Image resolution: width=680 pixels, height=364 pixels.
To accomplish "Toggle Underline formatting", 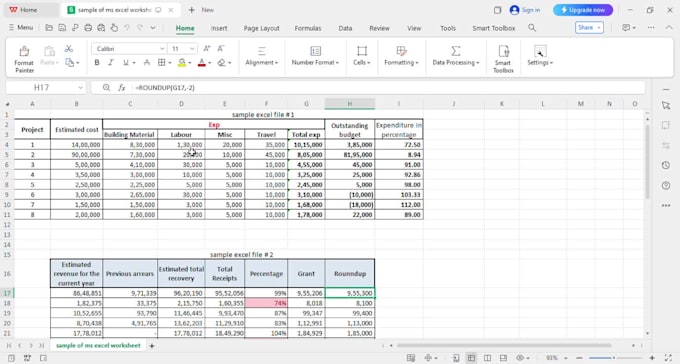I will [x=125, y=63].
